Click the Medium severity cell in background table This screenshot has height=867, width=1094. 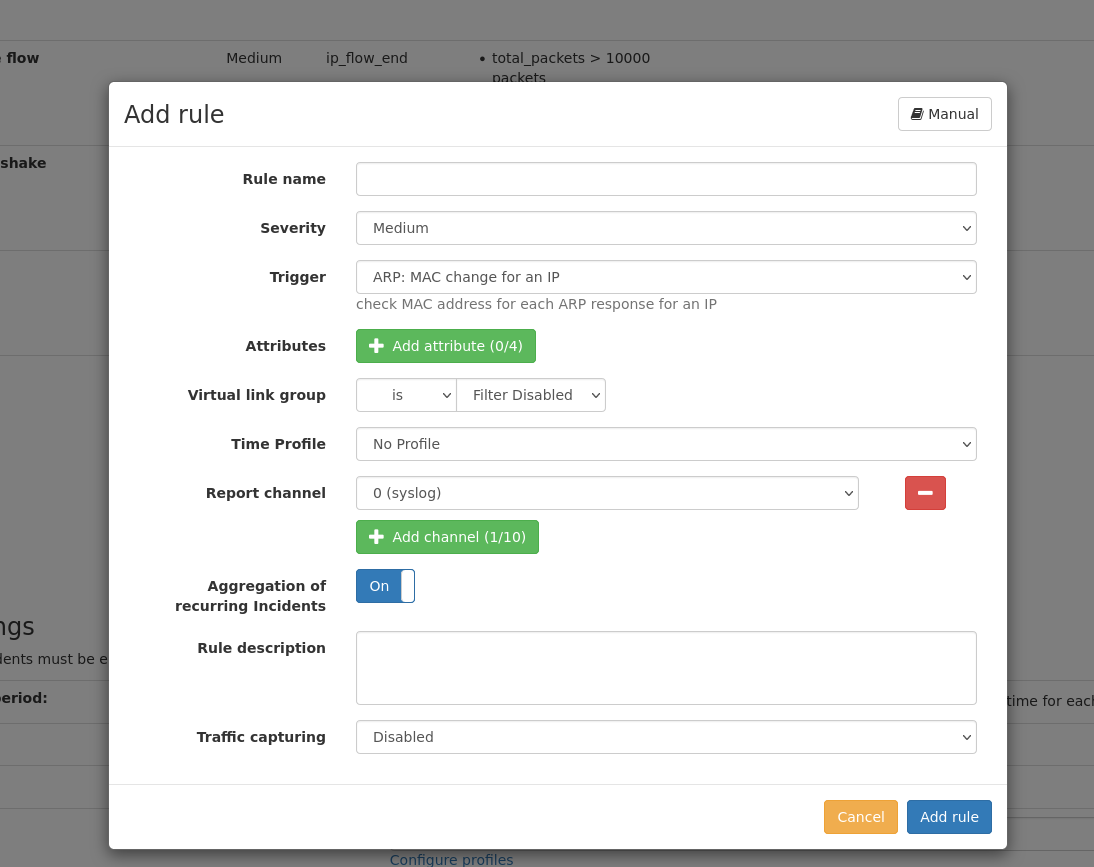click(254, 58)
